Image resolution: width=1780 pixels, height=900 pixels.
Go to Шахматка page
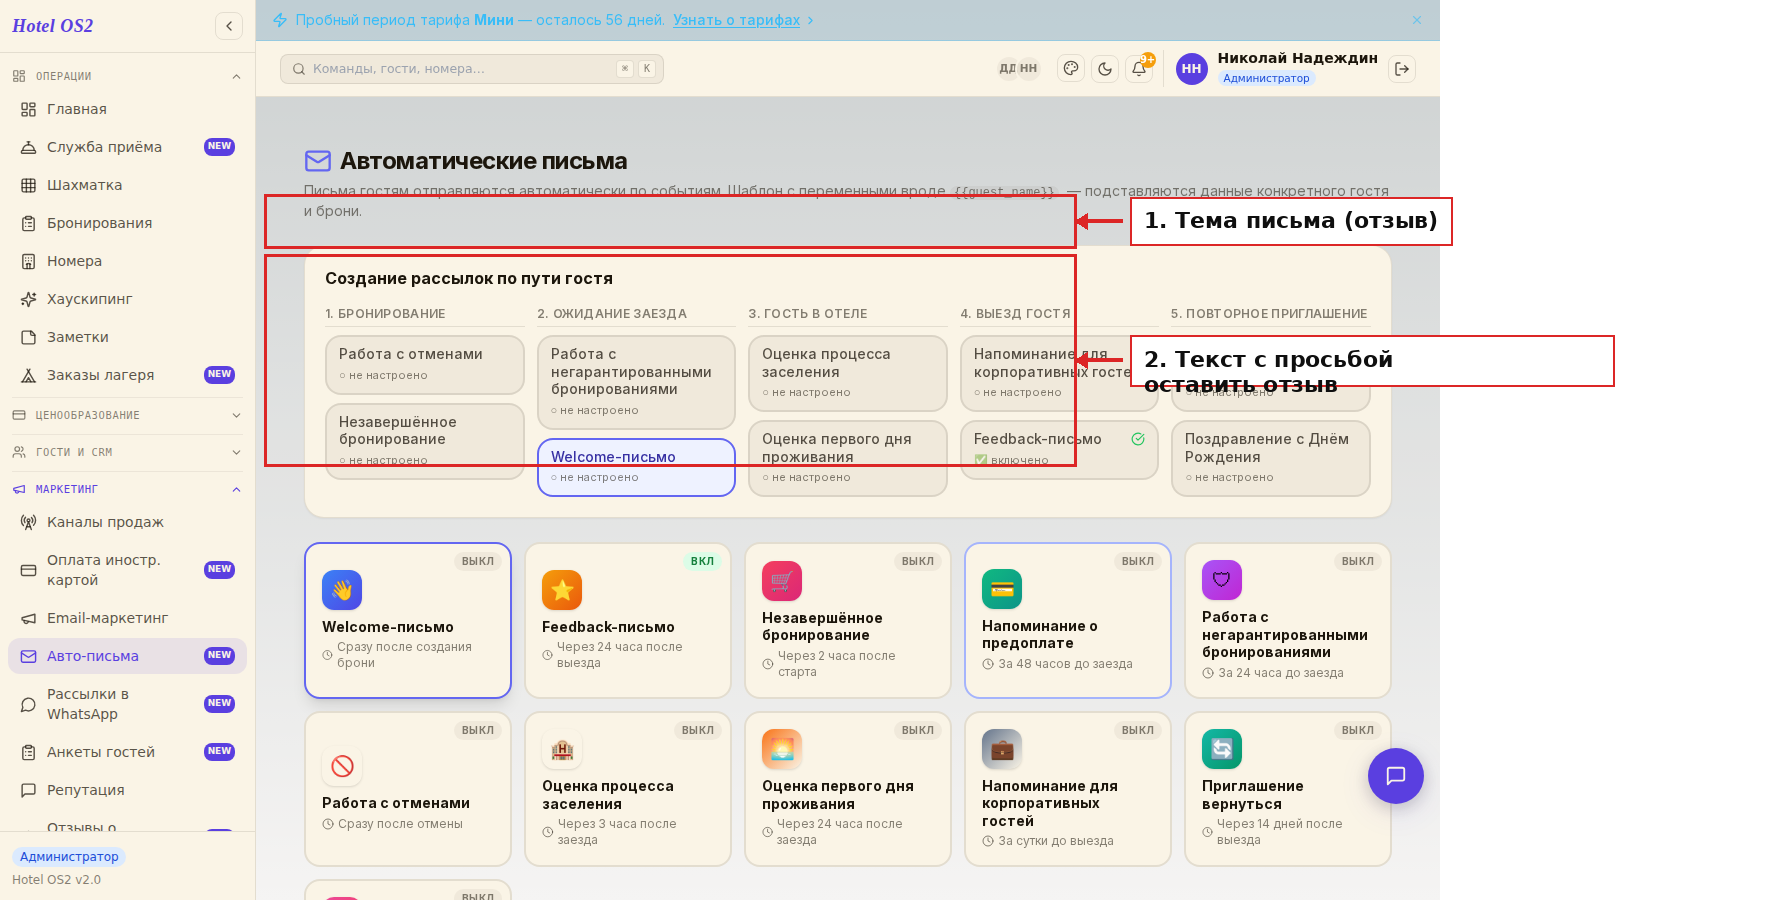(127, 185)
